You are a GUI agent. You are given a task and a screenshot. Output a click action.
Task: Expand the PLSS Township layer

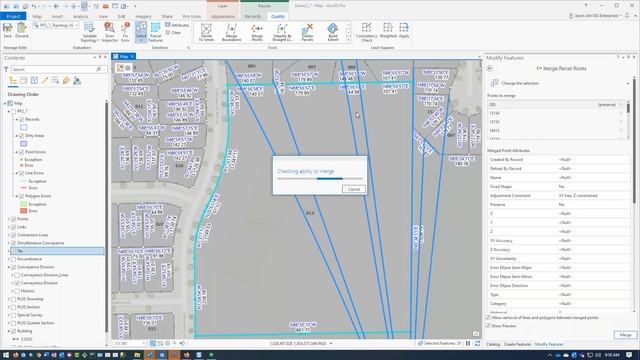[x=9, y=299]
